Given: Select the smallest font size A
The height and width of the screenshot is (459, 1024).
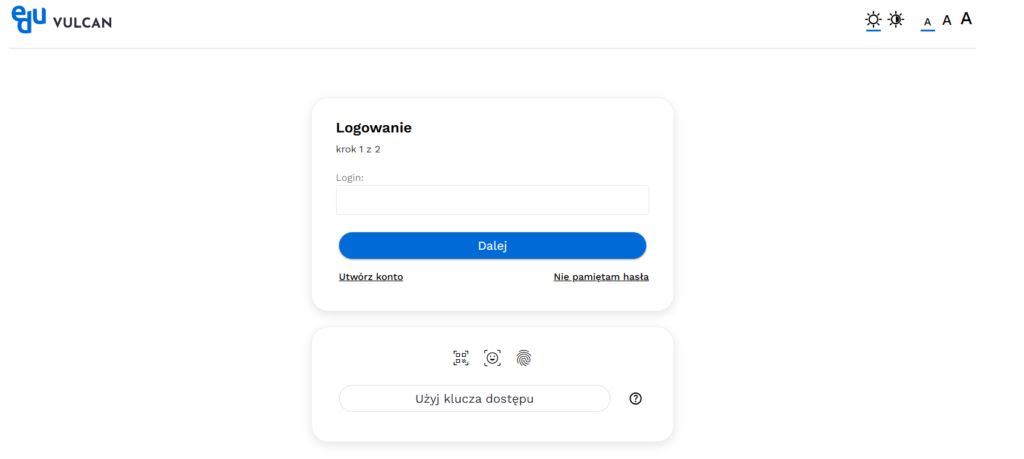Looking at the screenshot, I should (927, 21).
